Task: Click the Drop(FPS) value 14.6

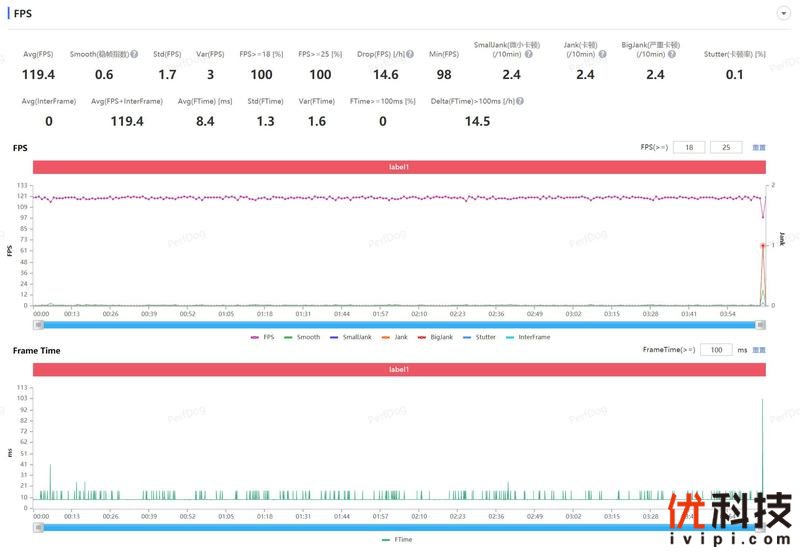Action: pos(386,74)
